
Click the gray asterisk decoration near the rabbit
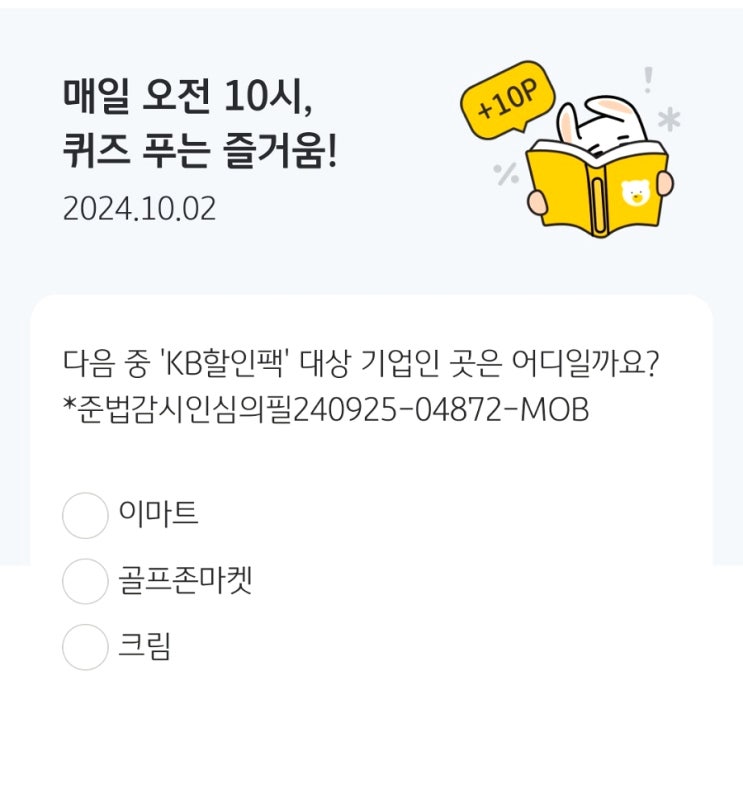coord(669,119)
